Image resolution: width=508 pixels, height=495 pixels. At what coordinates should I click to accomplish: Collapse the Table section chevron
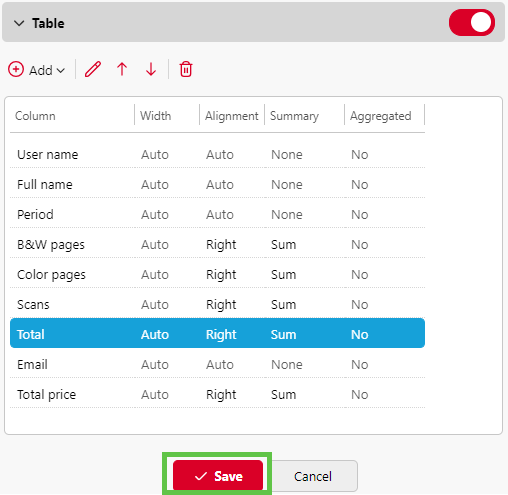click(x=19, y=23)
